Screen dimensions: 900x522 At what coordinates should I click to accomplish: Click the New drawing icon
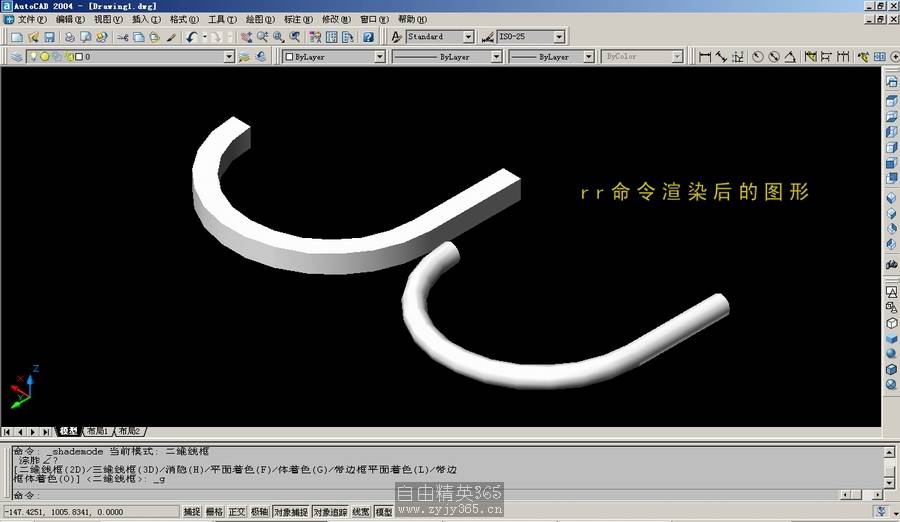[x=17, y=37]
